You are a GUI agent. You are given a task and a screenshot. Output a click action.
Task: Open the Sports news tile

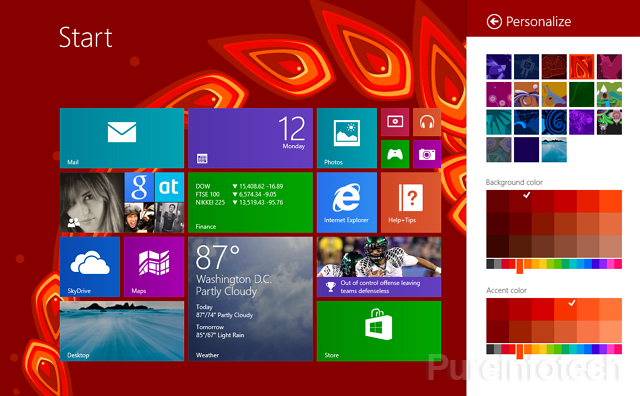pos(379,267)
